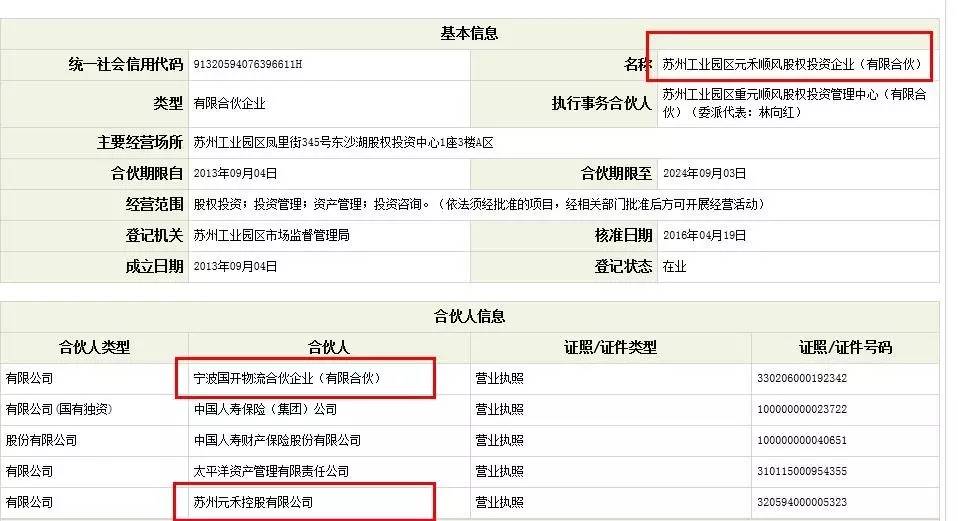Click the name 苏州工业园区元禾顺风股权投资企业（有限合伙）

tap(792, 64)
